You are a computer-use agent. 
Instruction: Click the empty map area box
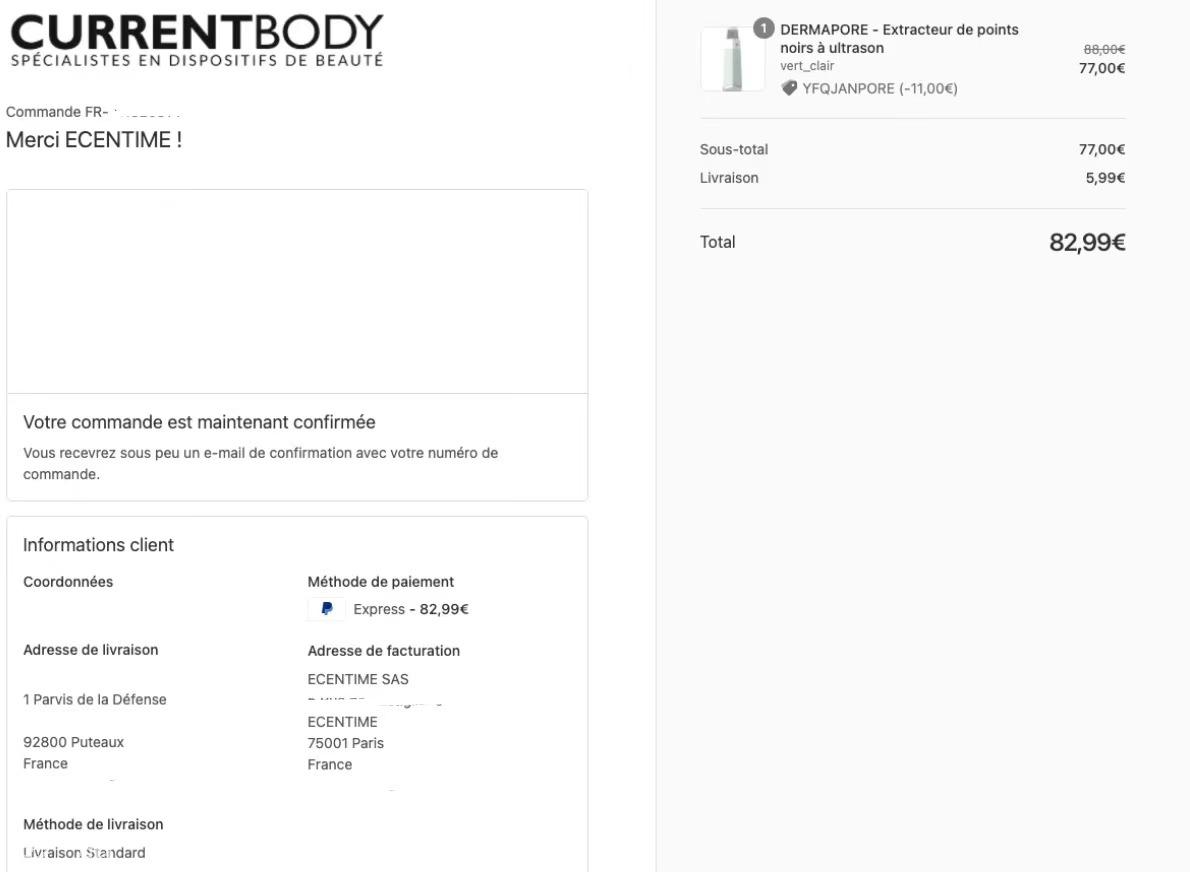pos(298,291)
